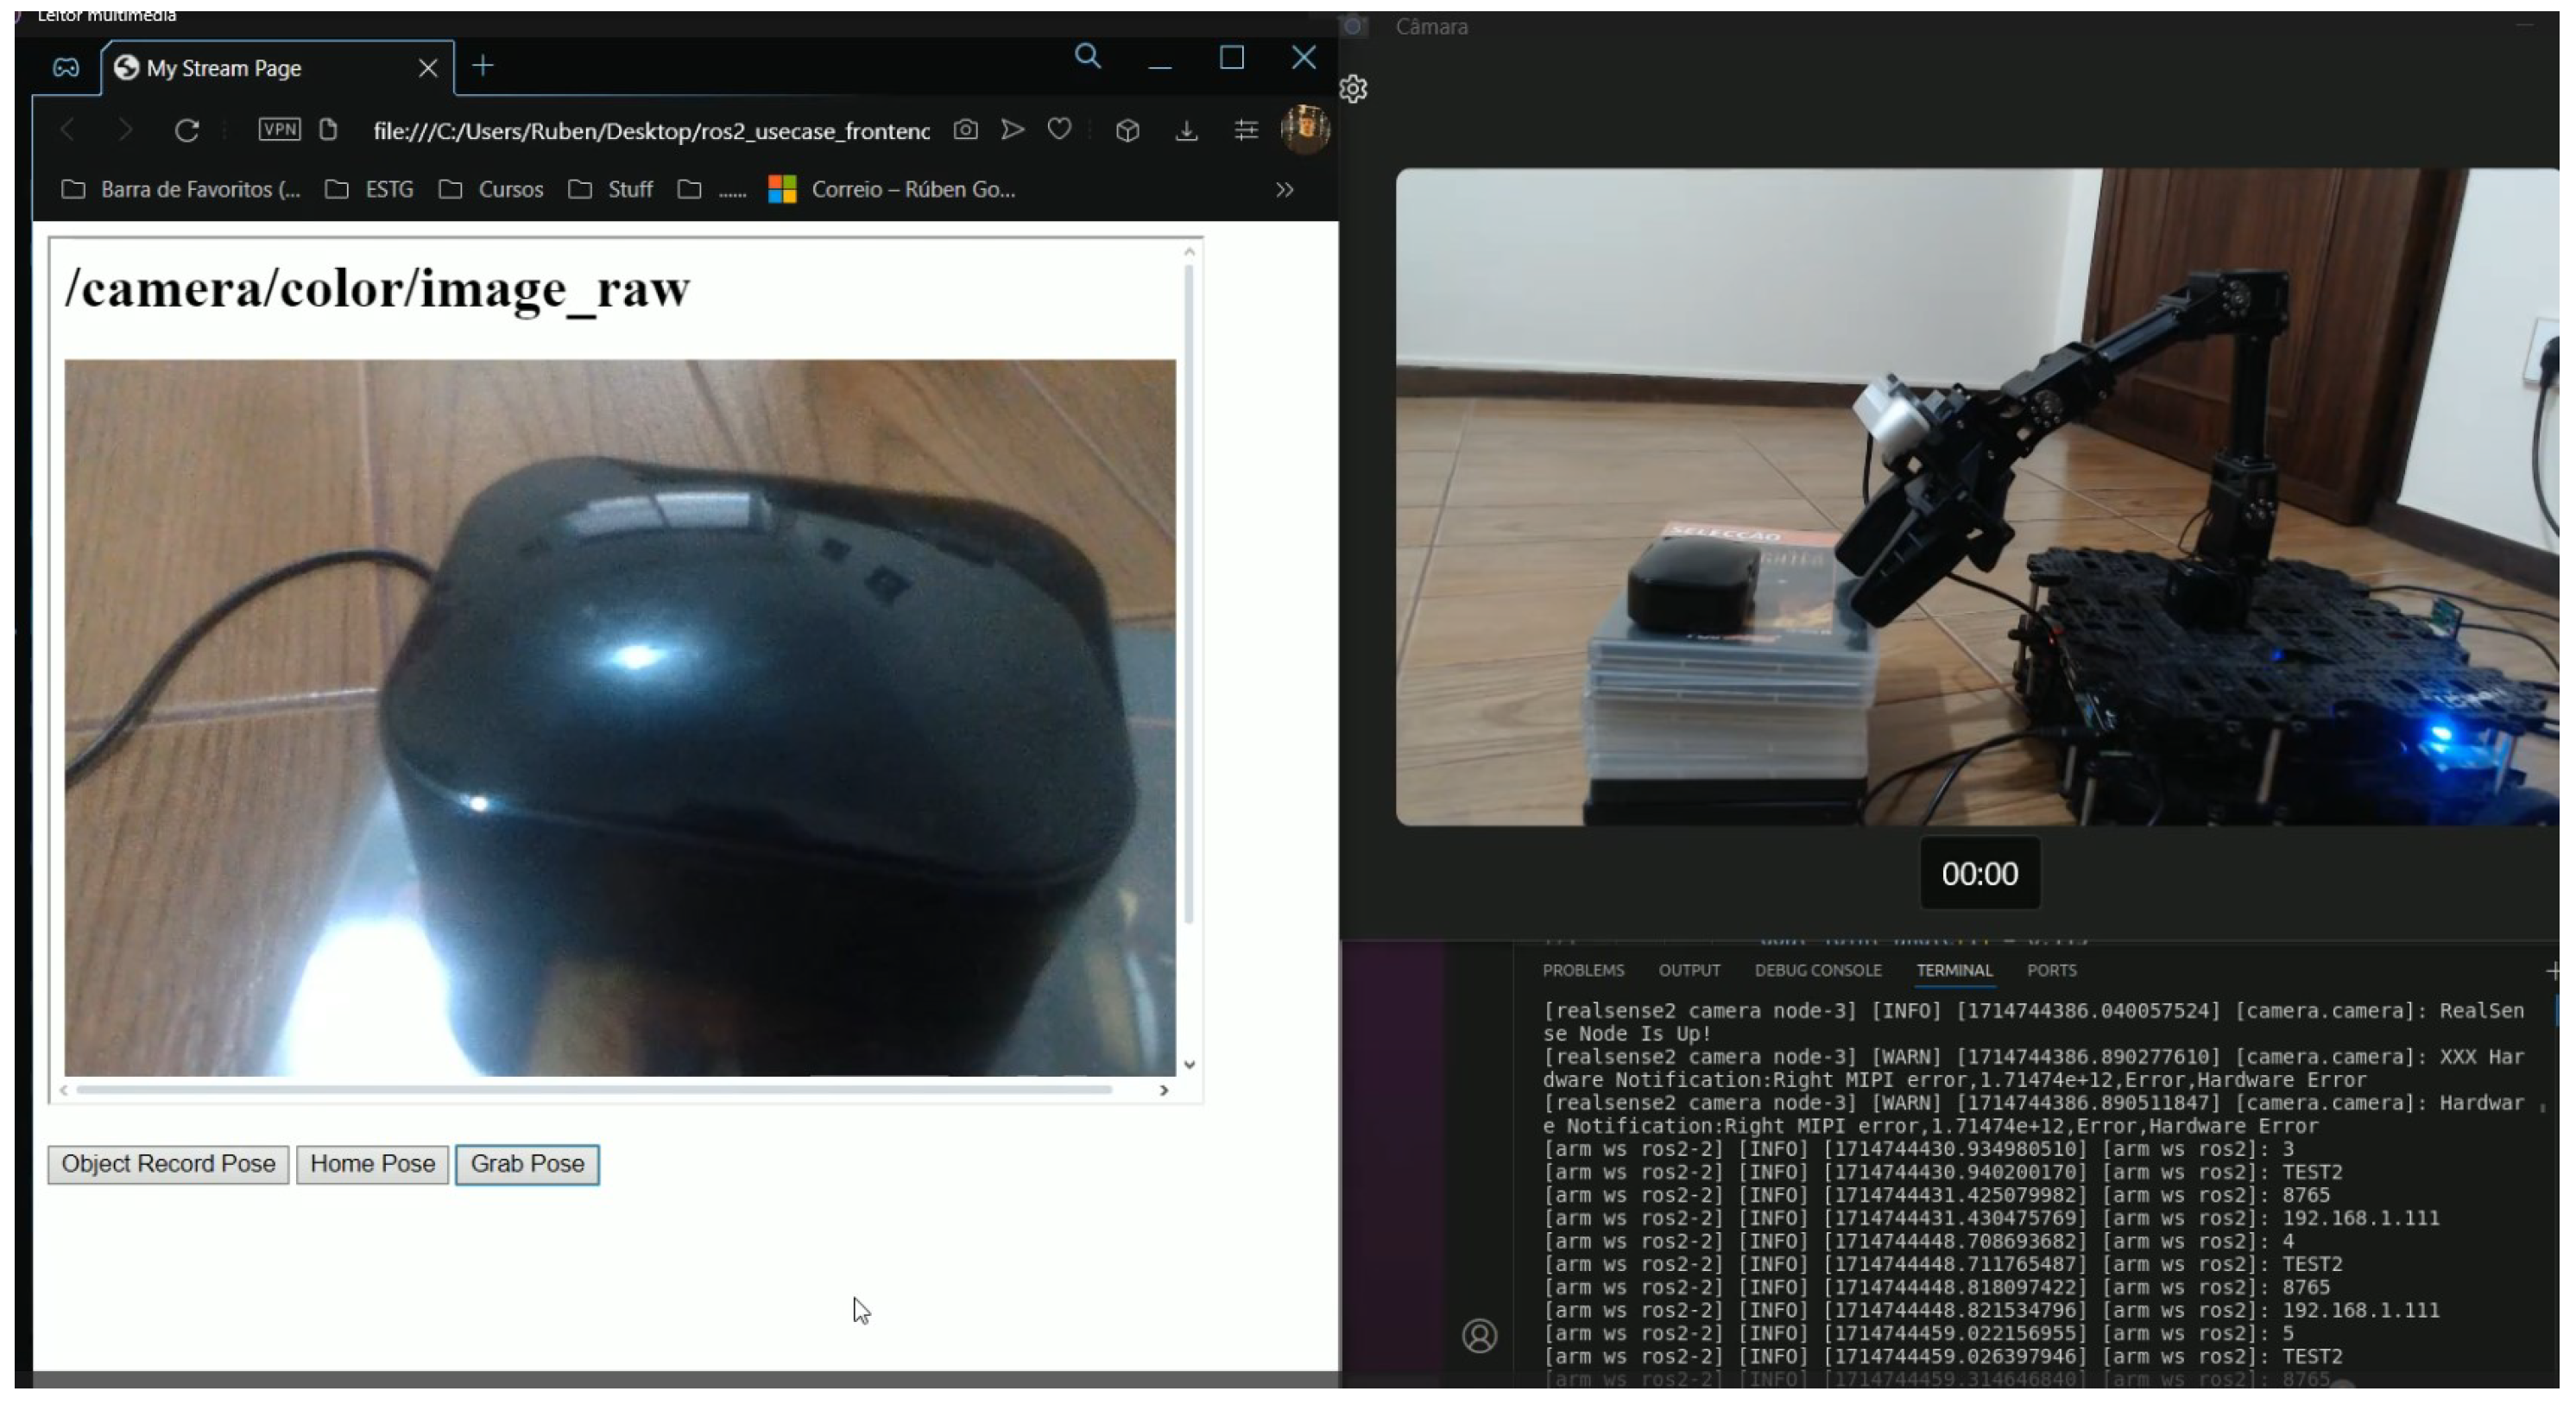Open a new browser tab with plus
The width and height of the screenshot is (2576, 1404).
click(483, 66)
